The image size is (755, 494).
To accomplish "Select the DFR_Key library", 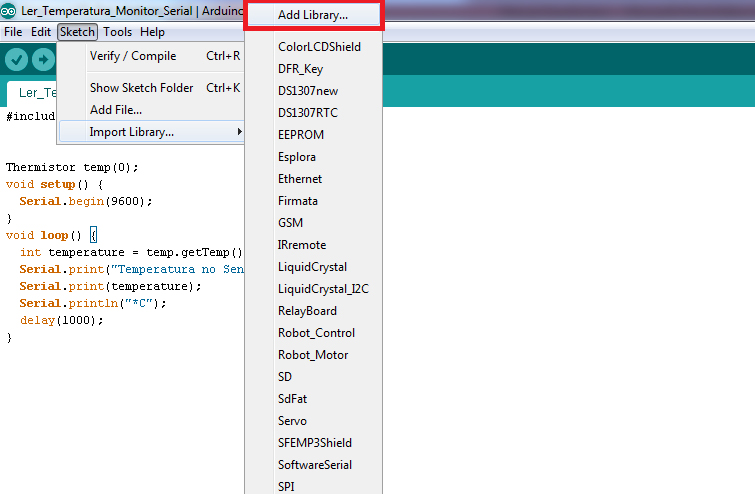I will pyautogui.click(x=313, y=69).
